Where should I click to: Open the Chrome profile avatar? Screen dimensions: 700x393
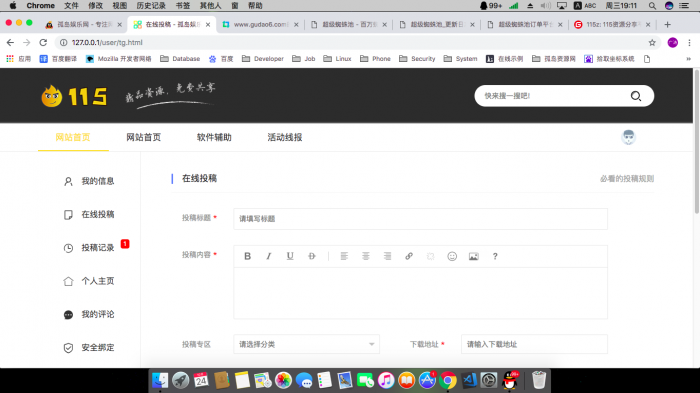[672, 42]
